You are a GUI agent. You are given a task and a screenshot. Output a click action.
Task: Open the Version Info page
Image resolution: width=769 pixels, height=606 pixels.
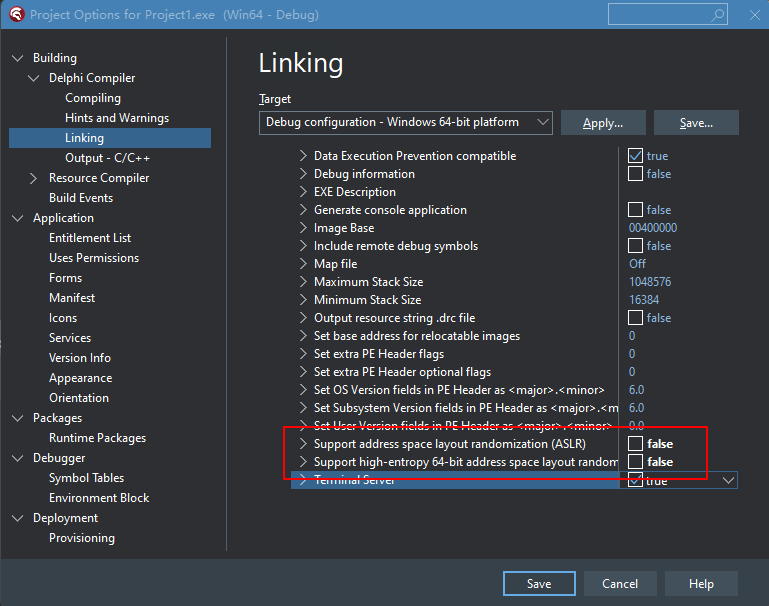tap(80, 358)
